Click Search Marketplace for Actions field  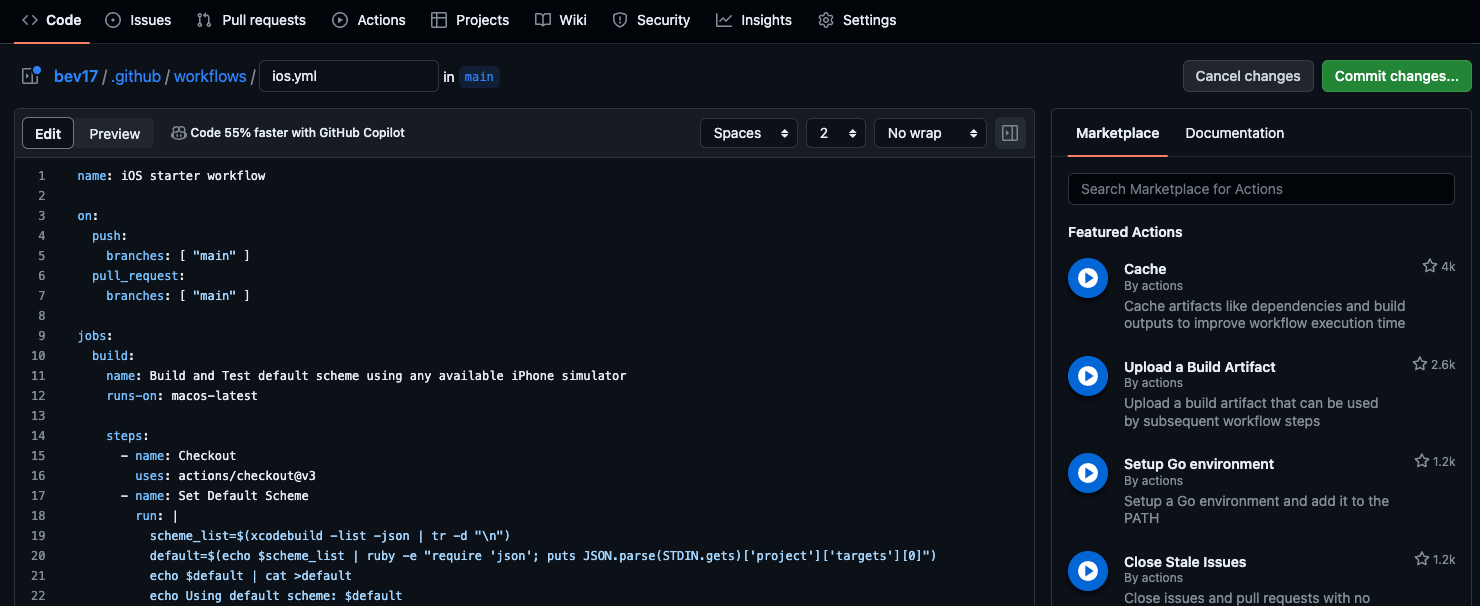point(1261,189)
